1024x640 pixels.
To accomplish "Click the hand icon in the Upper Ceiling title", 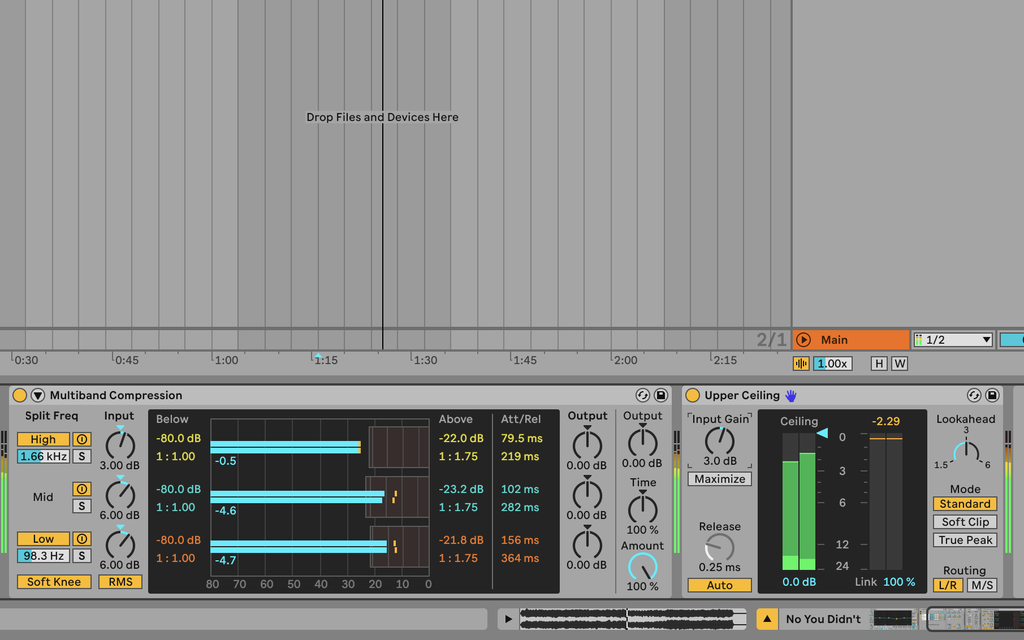I will [790, 395].
